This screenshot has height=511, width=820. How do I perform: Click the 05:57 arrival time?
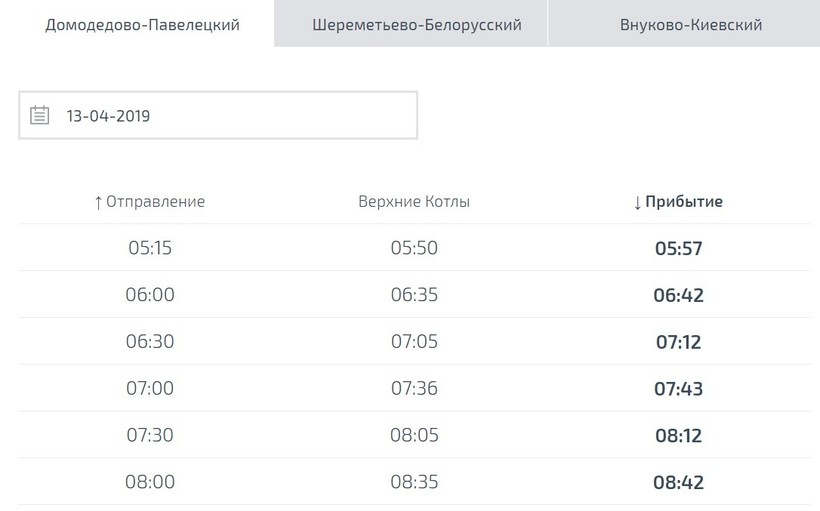678,248
